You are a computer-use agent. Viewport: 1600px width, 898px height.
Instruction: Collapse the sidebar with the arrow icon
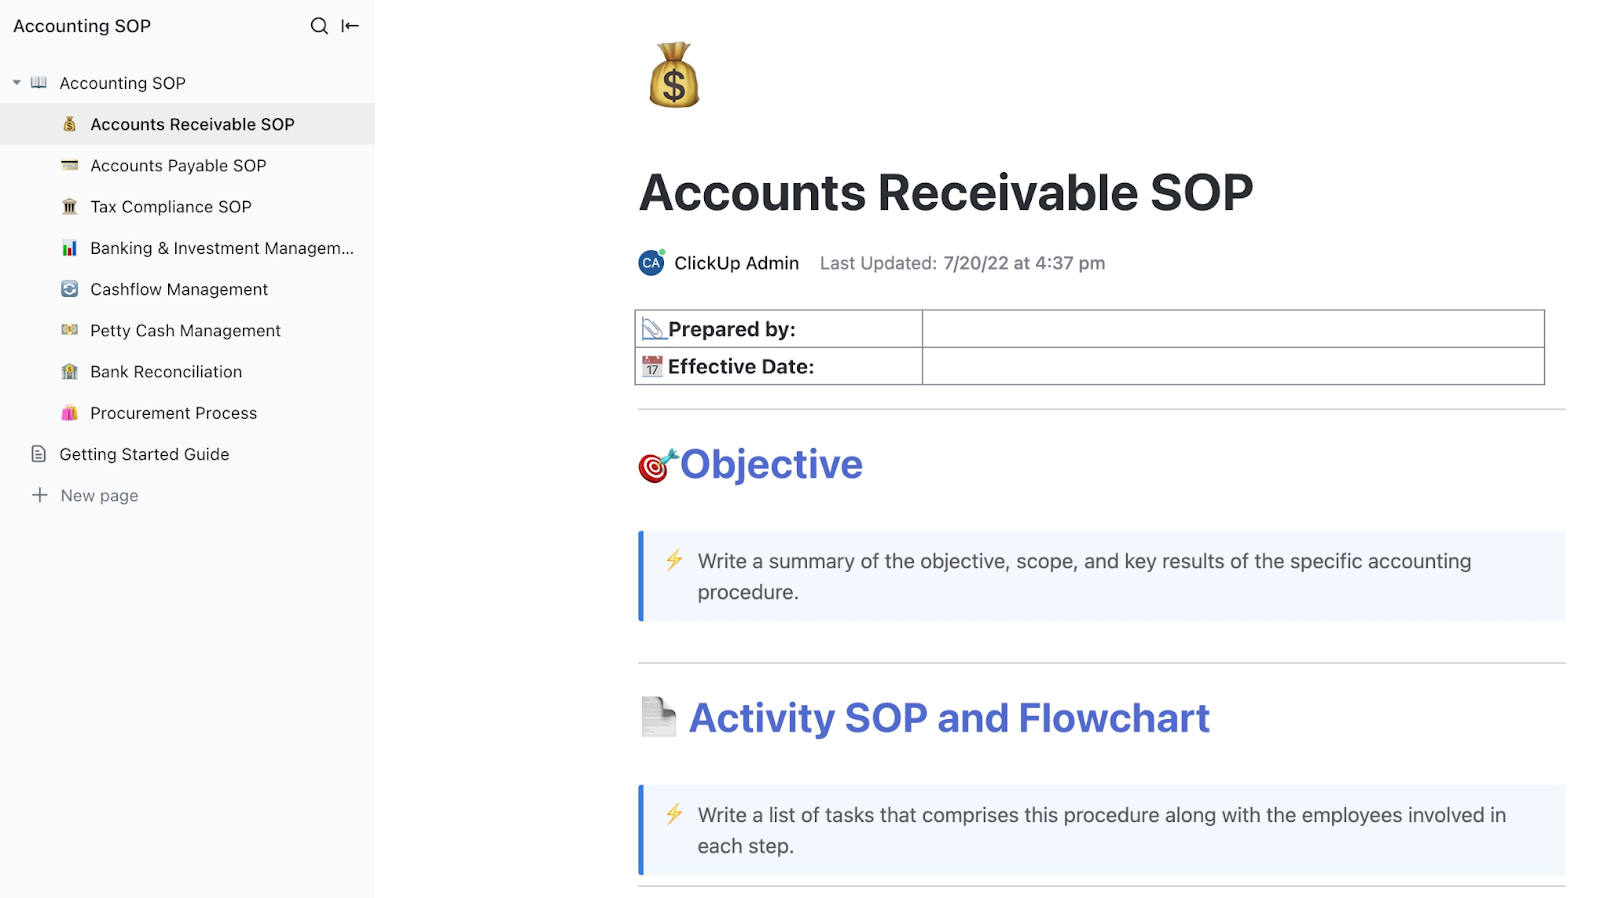[350, 26]
